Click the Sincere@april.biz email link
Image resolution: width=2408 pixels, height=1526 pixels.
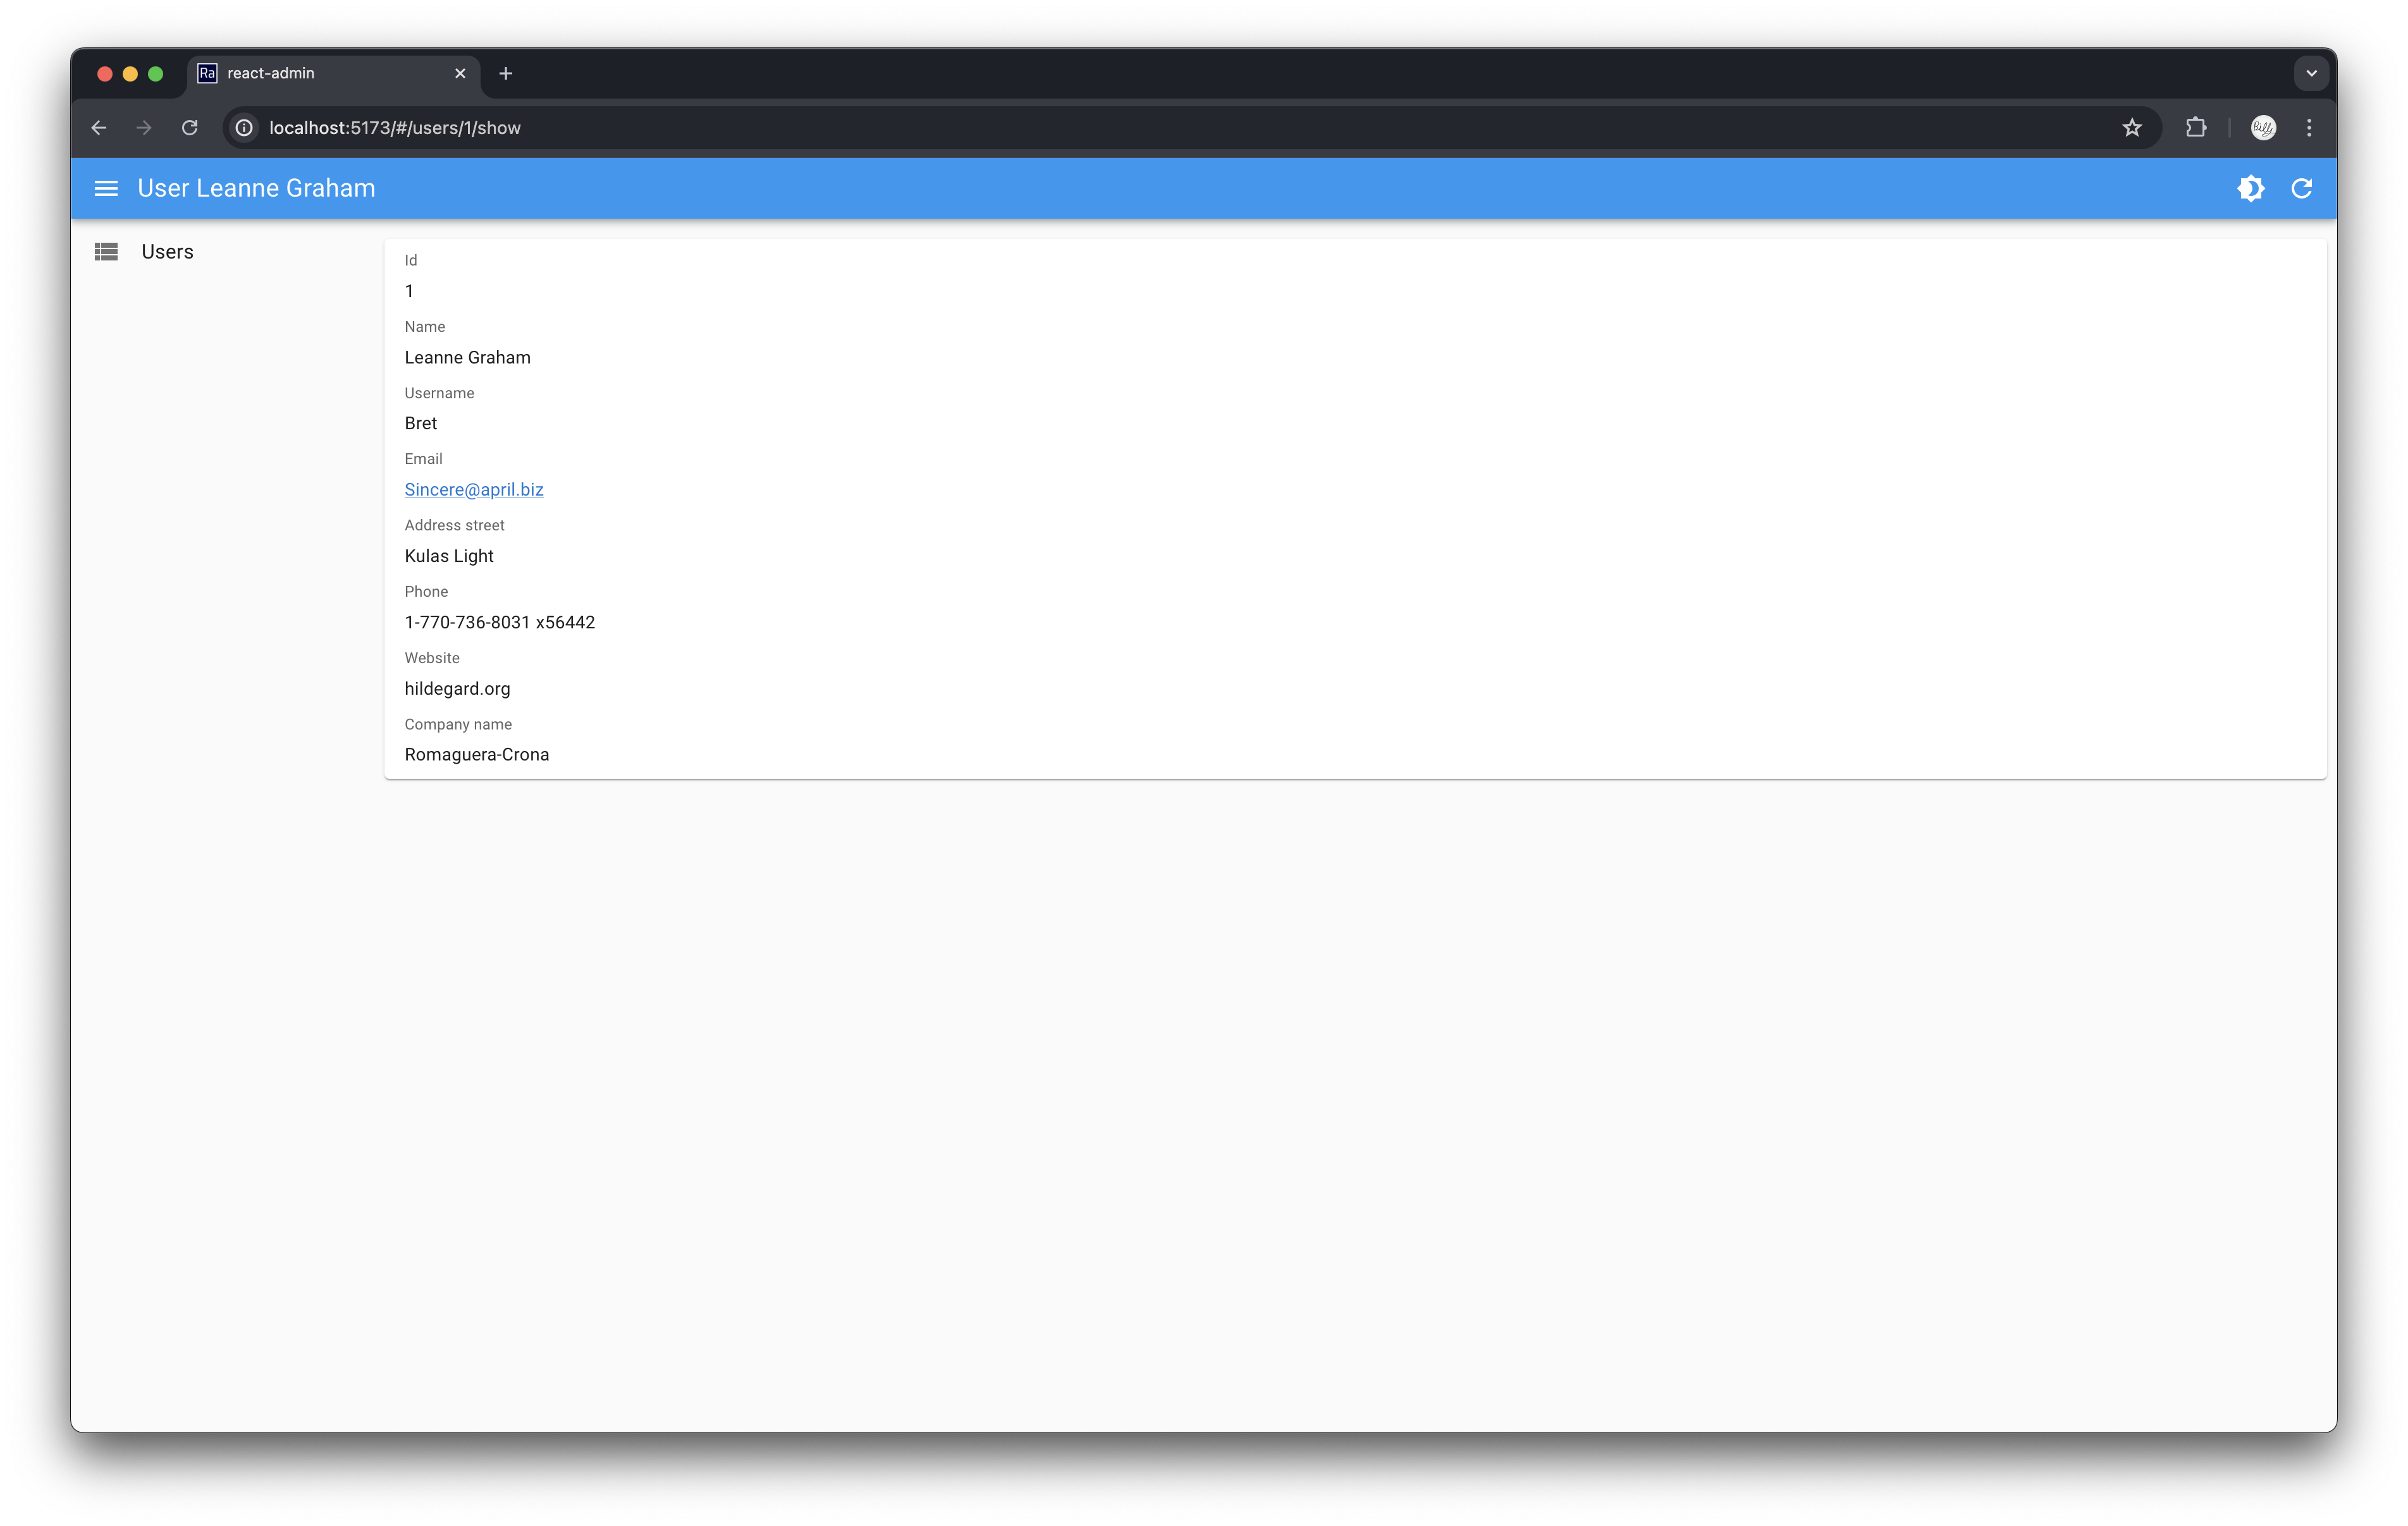pyautogui.click(x=474, y=489)
